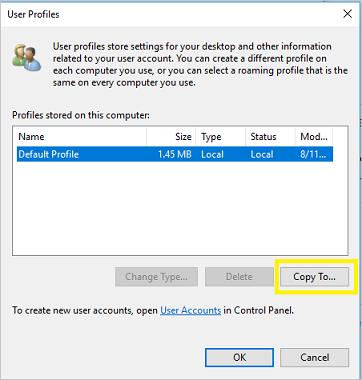Click the Mod... column header
The height and width of the screenshot is (380, 362).
point(314,137)
